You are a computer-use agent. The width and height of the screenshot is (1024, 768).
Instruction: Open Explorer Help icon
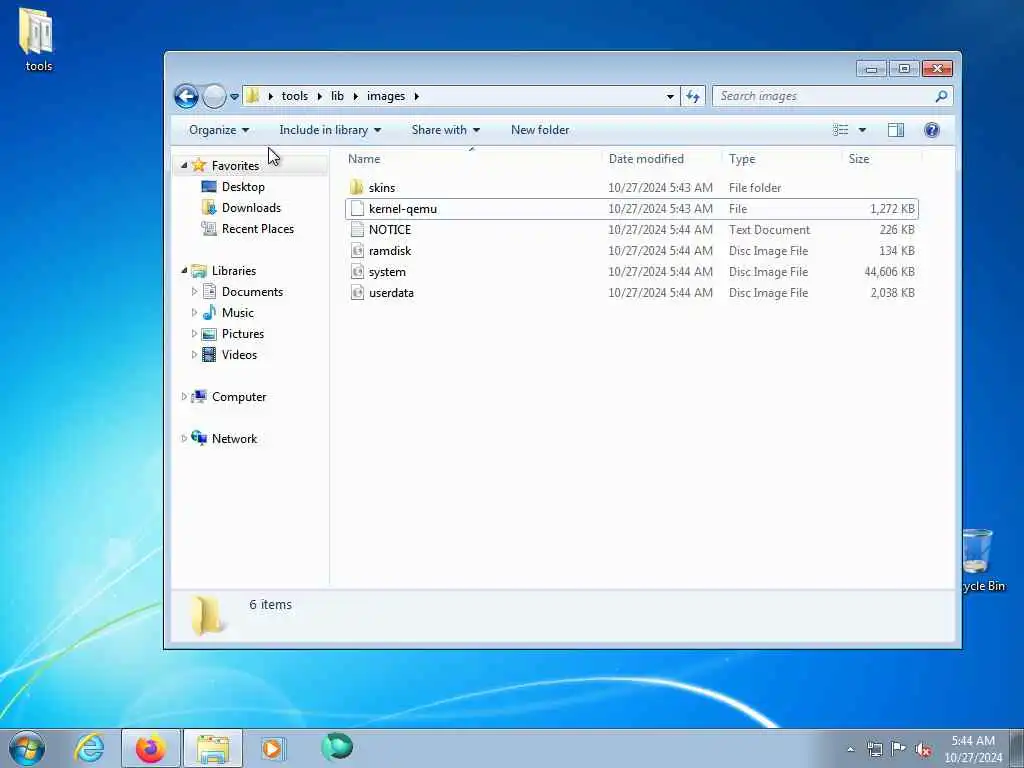(932, 130)
